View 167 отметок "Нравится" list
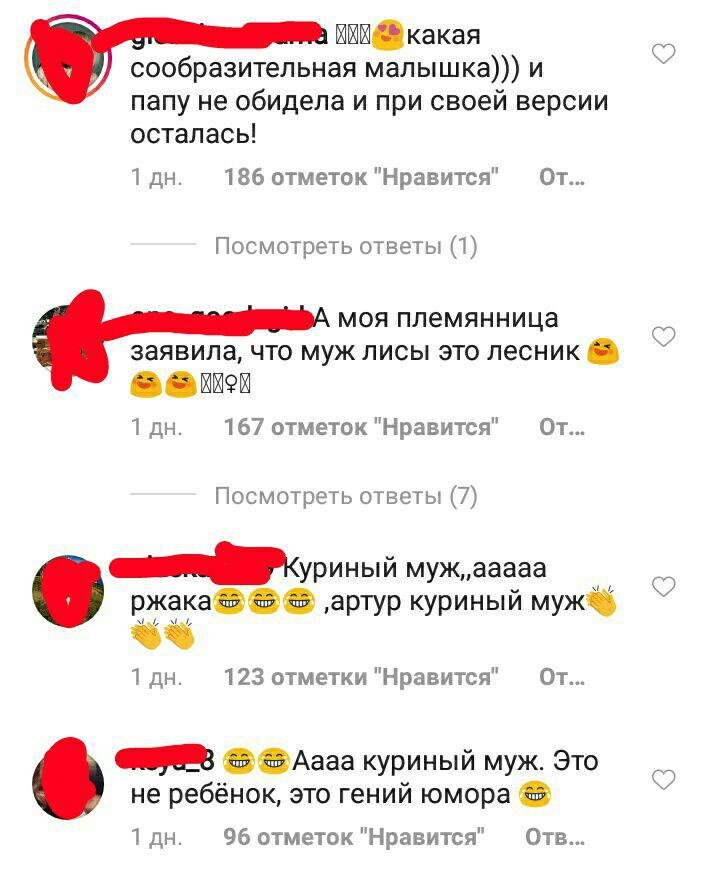Viewport: 720px width, 887px height. click(x=361, y=427)
